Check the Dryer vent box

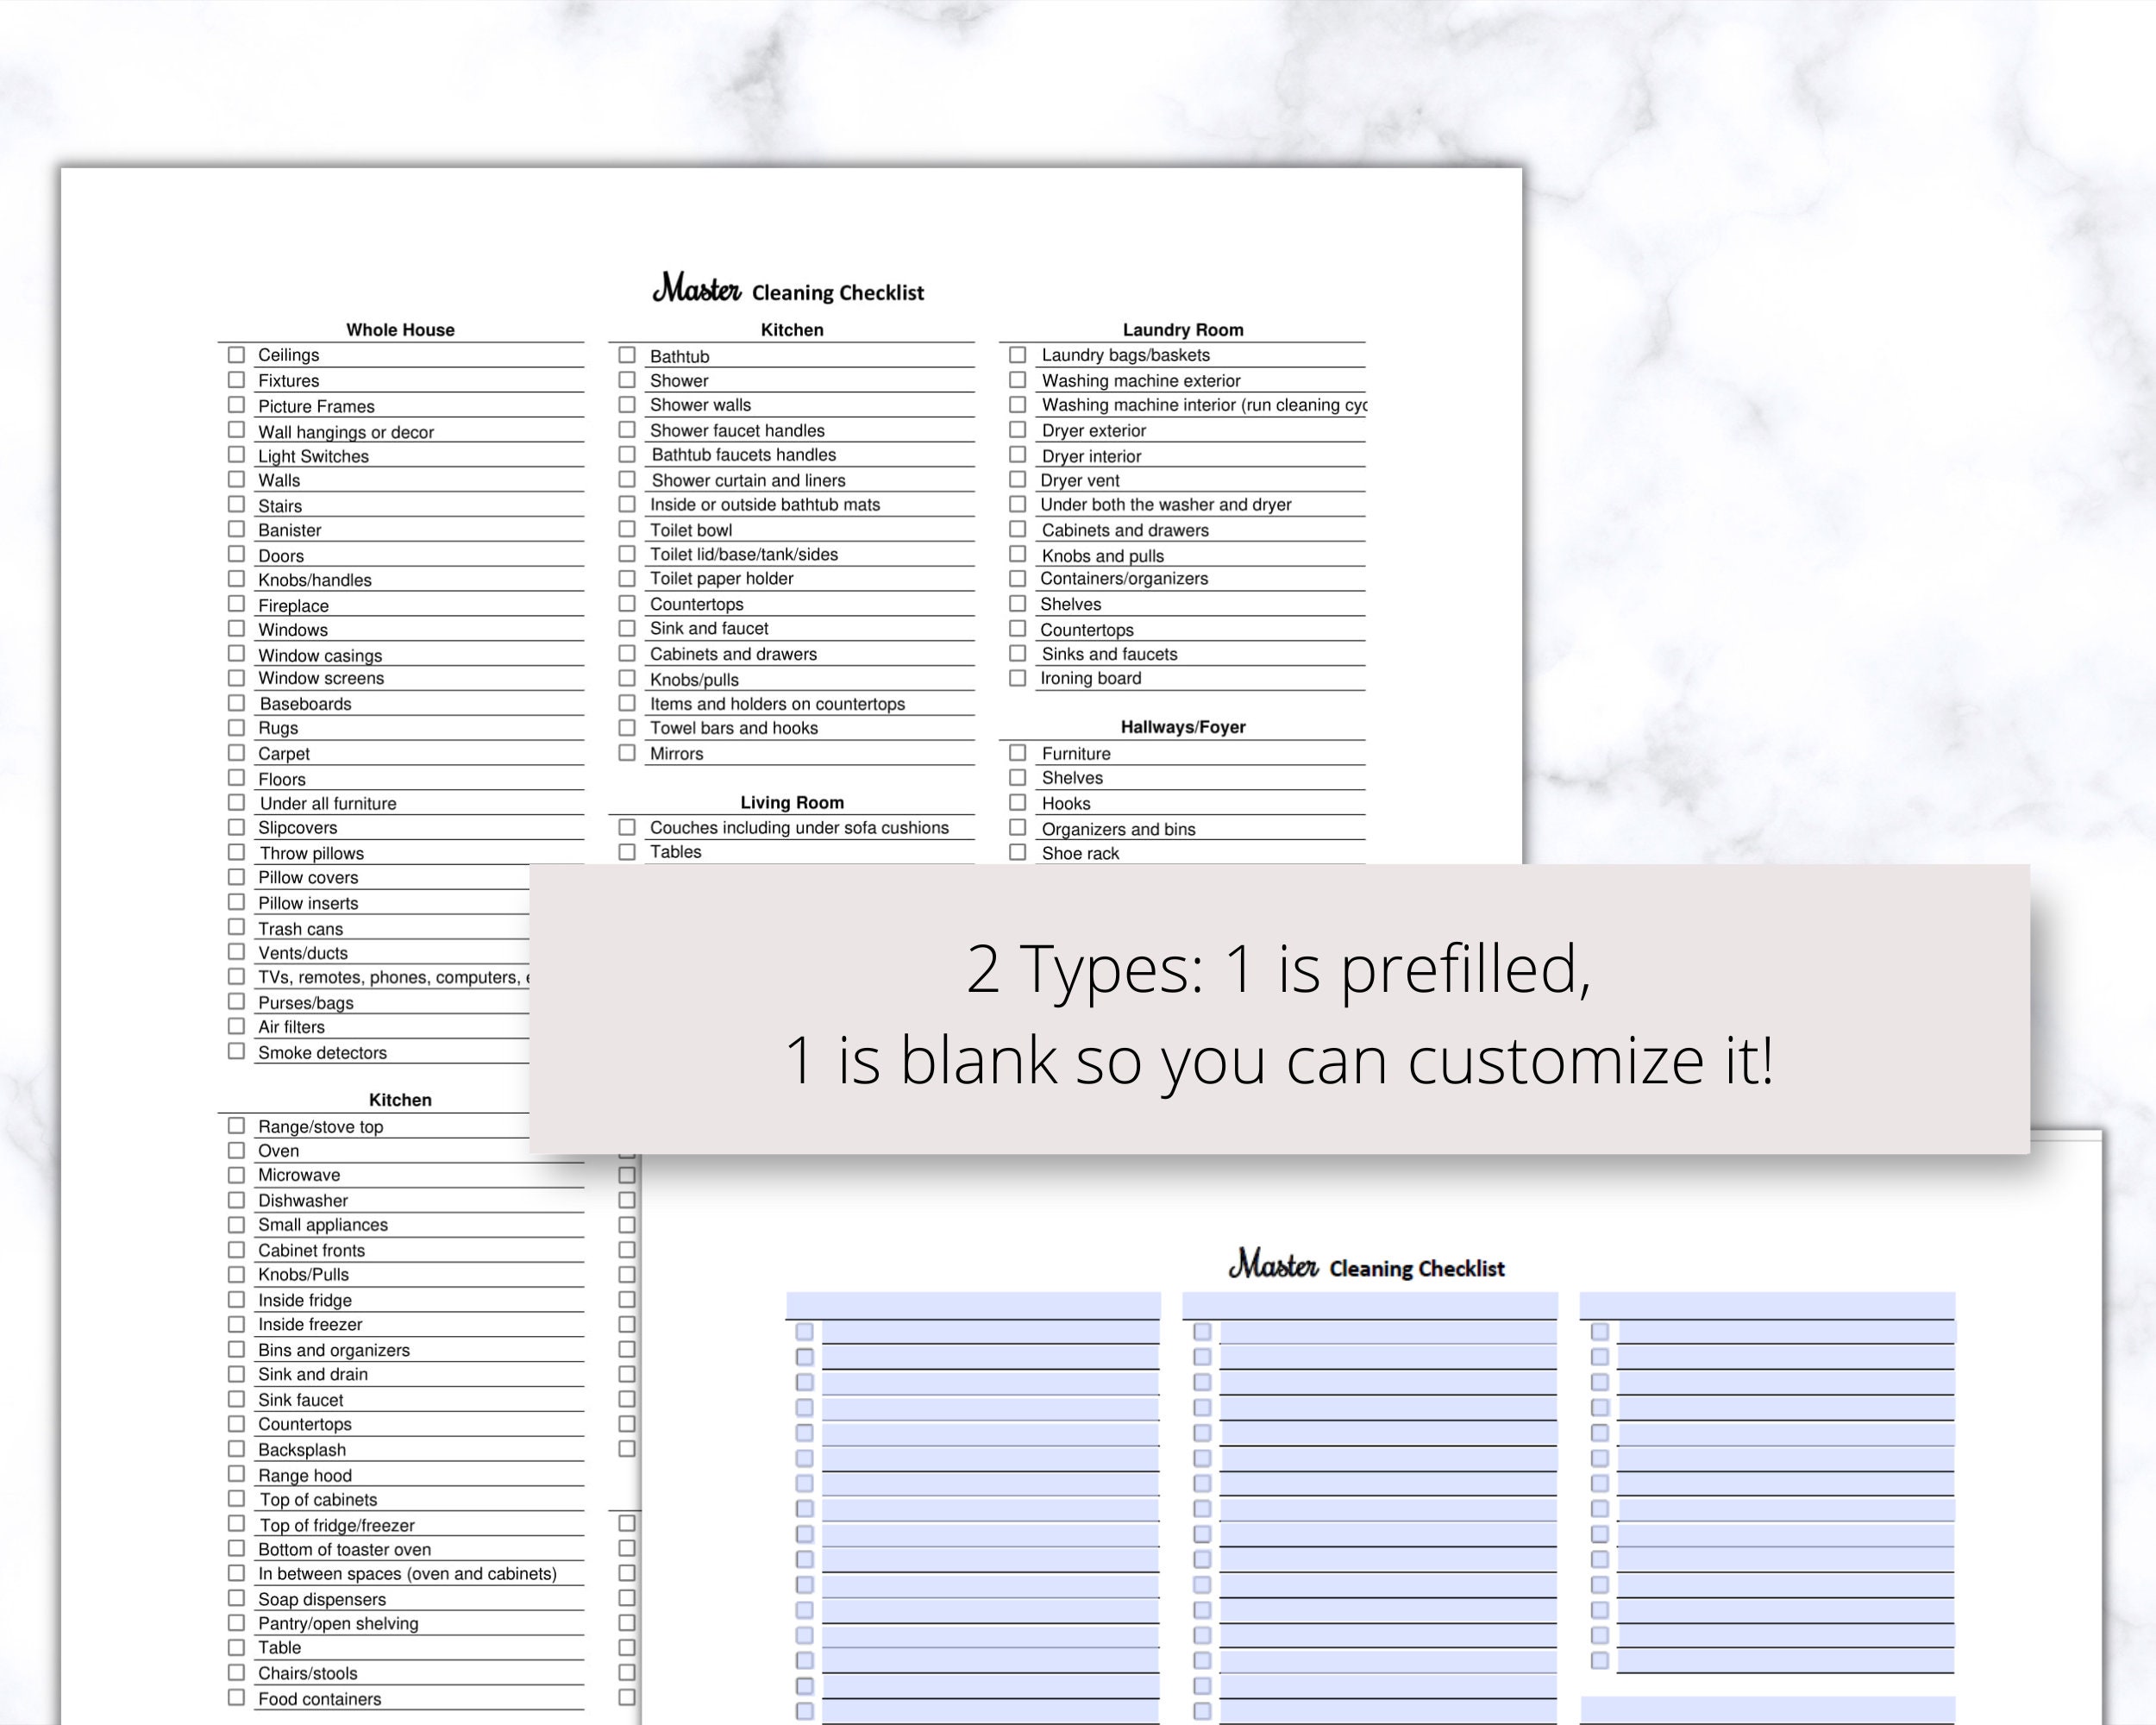(1018, 480)
